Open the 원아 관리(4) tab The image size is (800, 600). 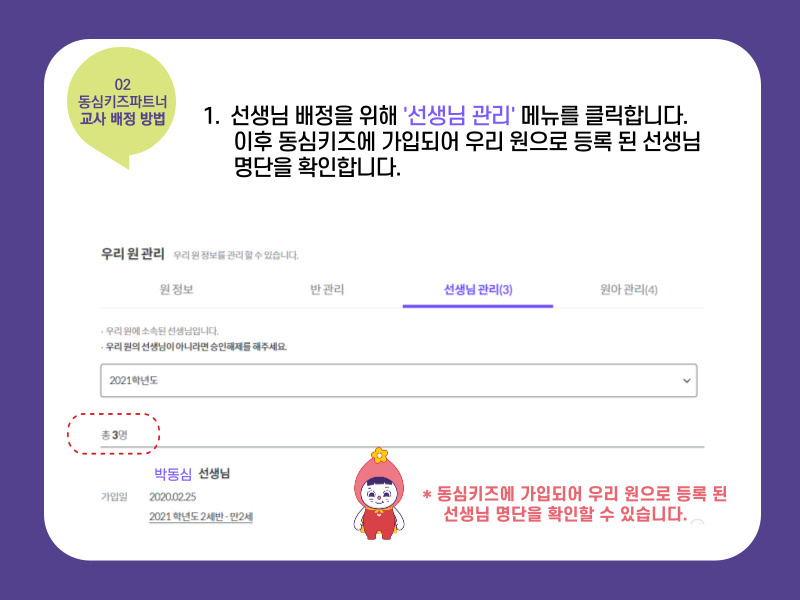[629, 290]
